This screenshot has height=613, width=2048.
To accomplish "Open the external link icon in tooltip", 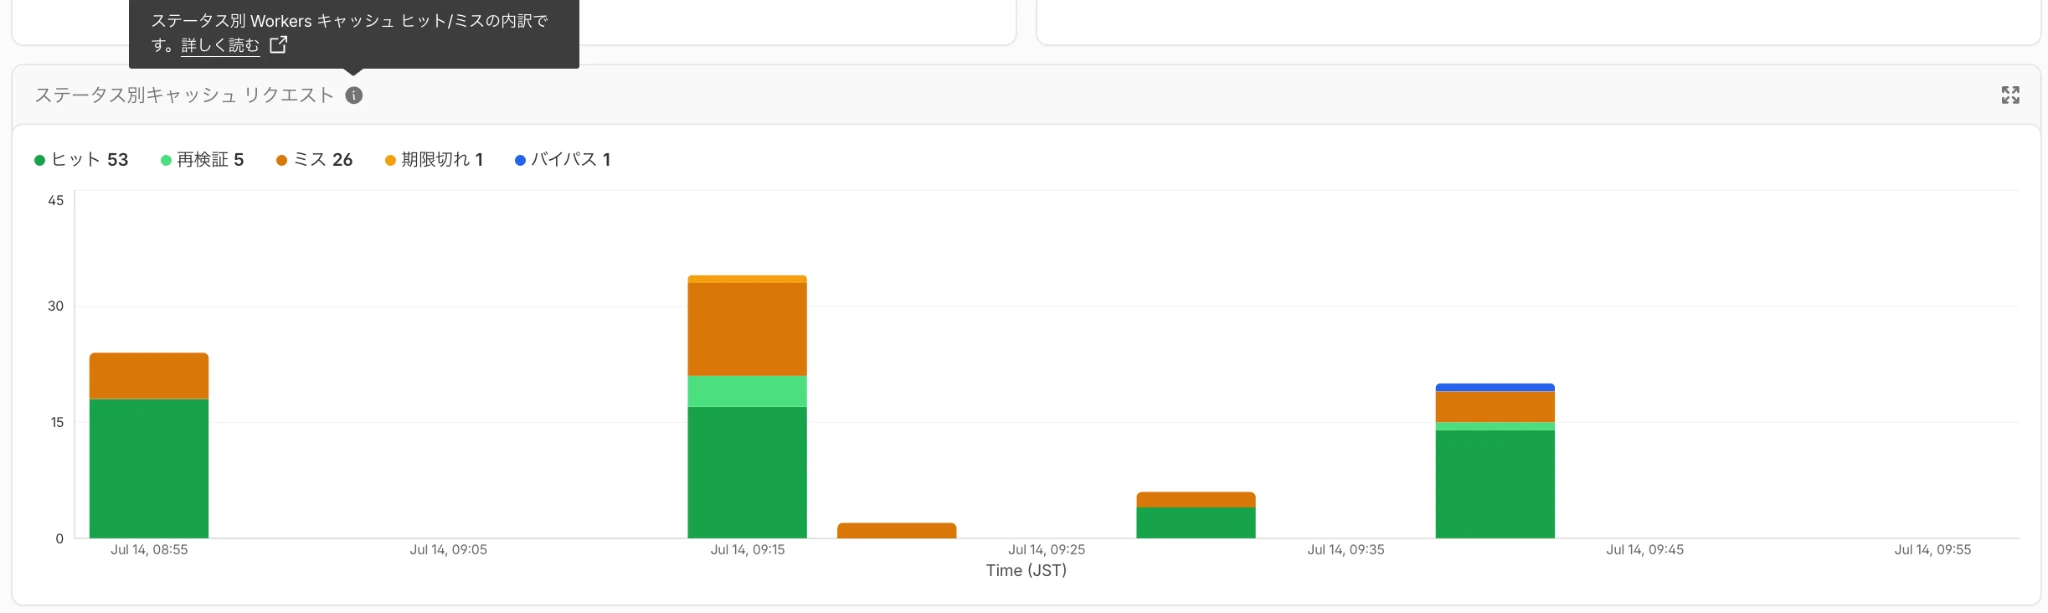I will pos(278,45).
